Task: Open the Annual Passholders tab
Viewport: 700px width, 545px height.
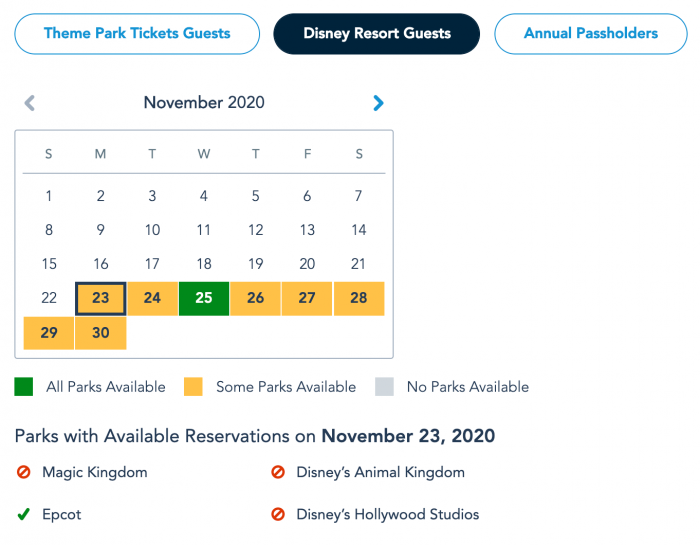Action: tap(591, 34)
